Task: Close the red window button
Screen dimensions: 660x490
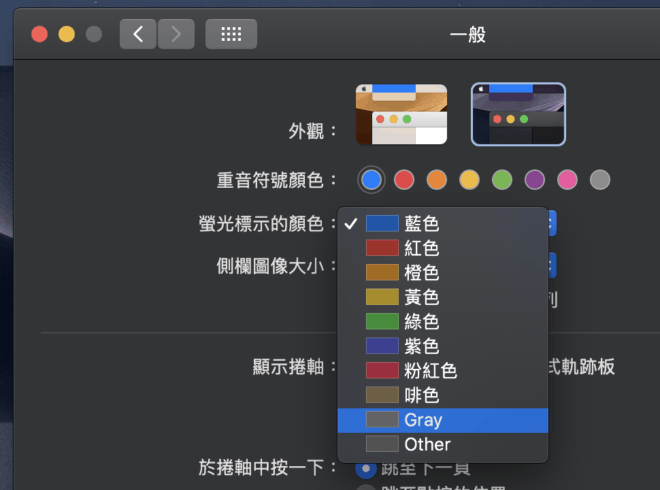Action: [40, 34]
